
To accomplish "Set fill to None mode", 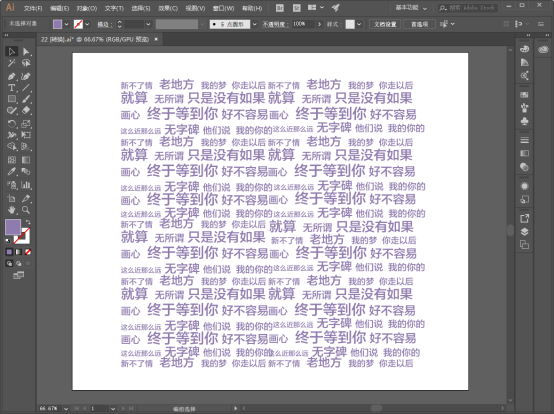I will point(28,252).
